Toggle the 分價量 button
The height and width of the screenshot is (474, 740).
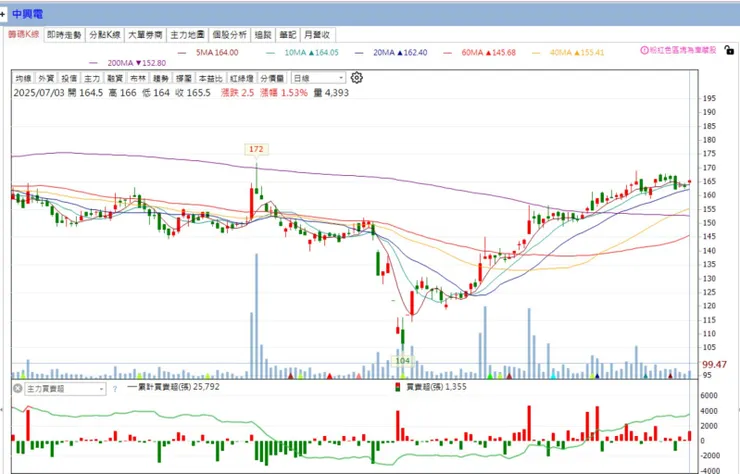(272, 78)
